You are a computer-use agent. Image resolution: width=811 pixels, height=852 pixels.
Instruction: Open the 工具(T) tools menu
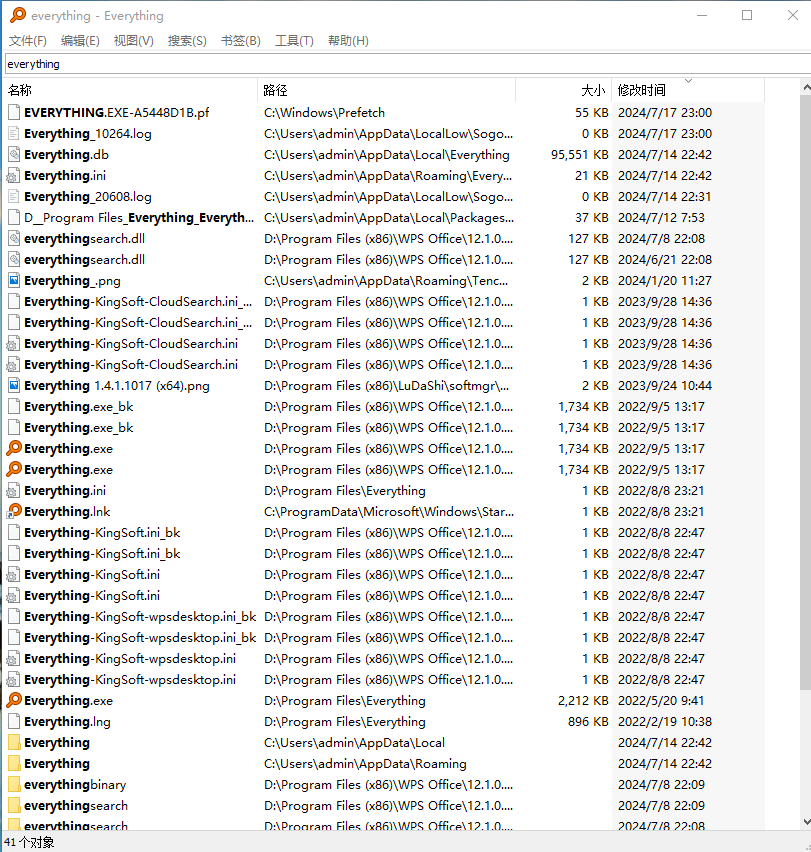click(x=294, y=41)
